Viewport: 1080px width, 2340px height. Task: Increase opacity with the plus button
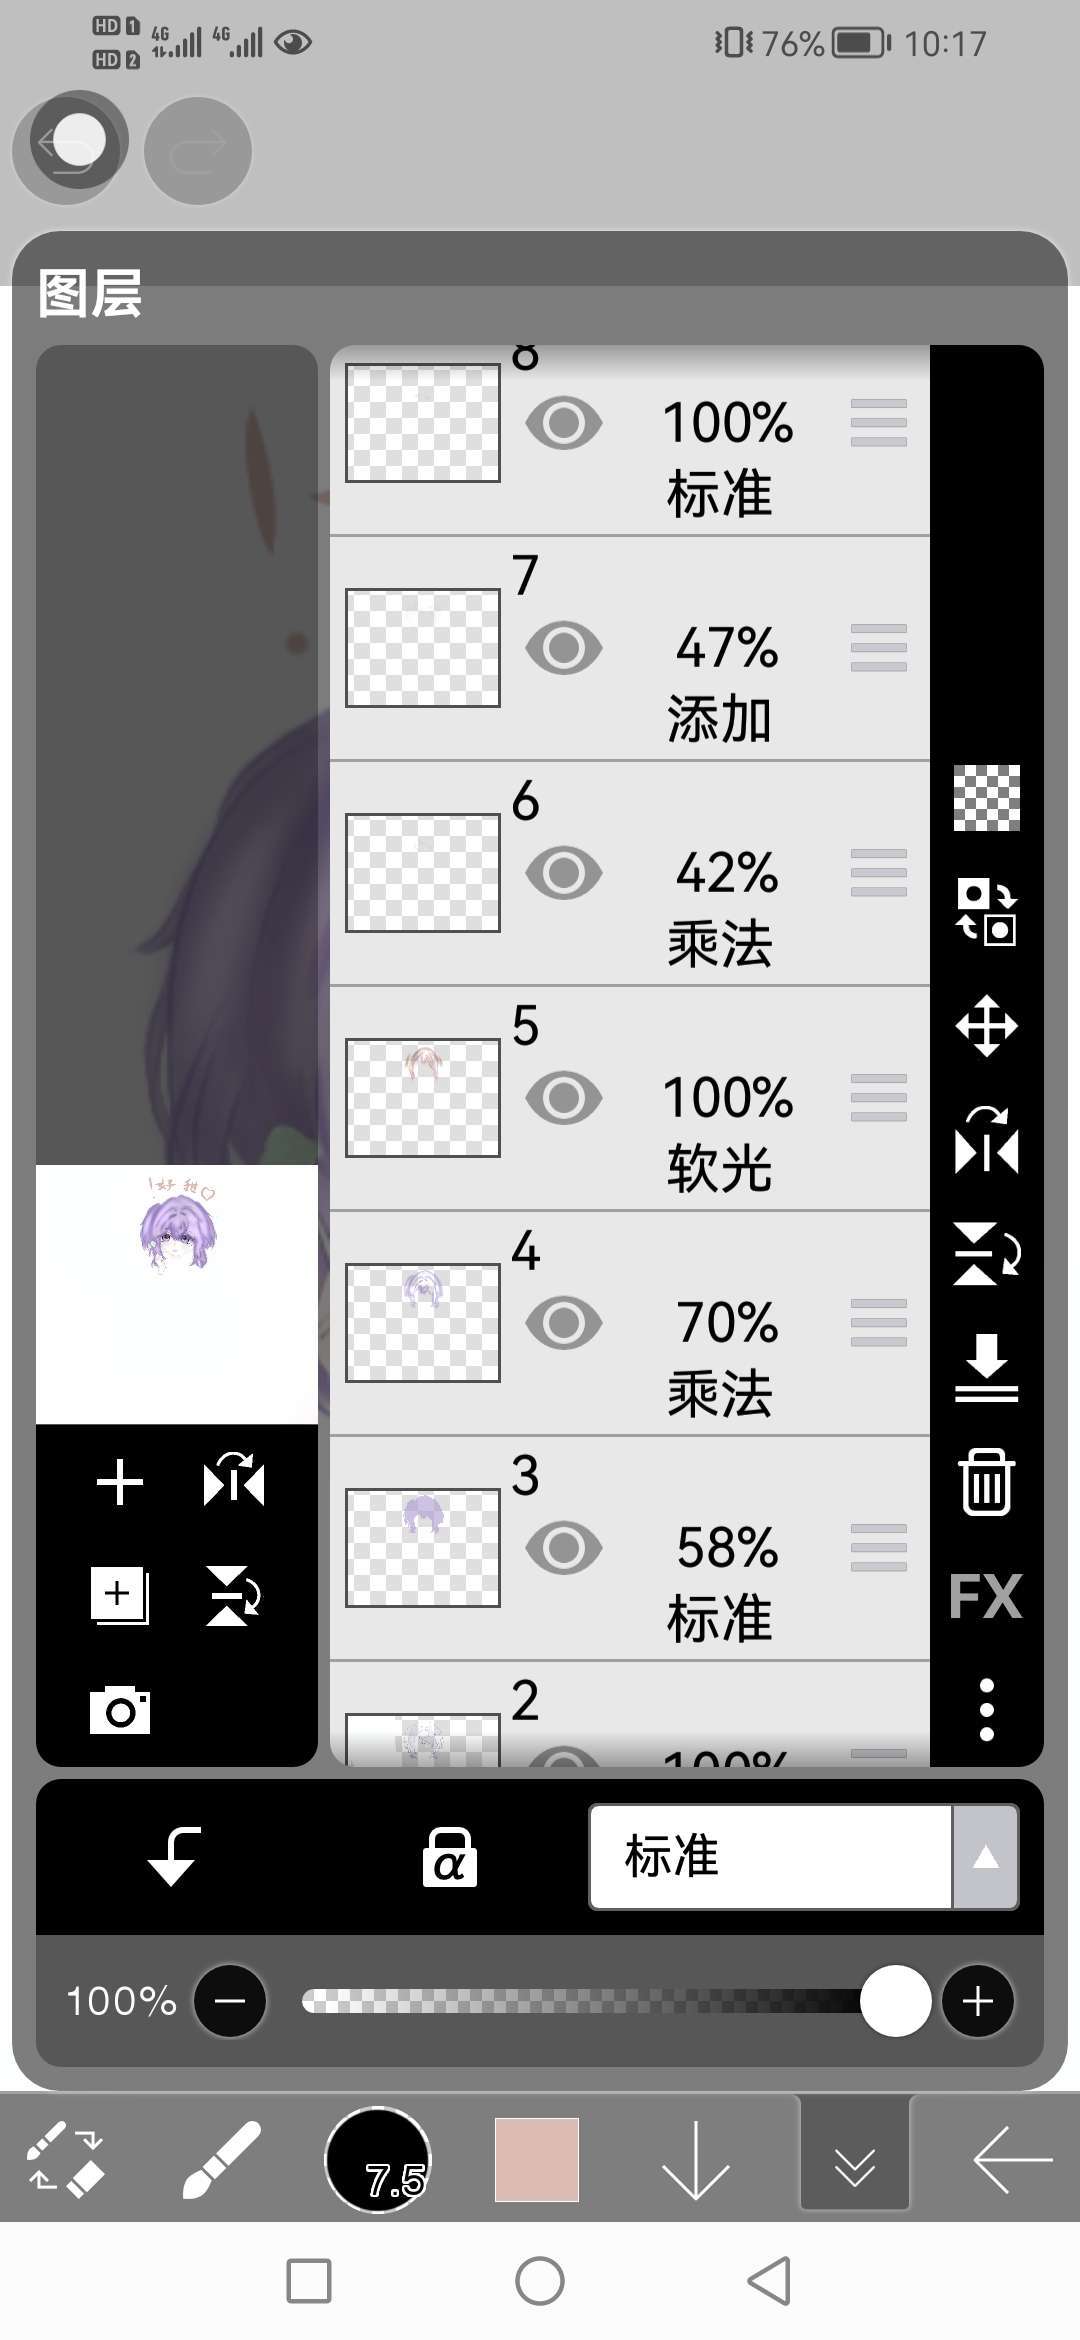click(x=978, y=2001)
